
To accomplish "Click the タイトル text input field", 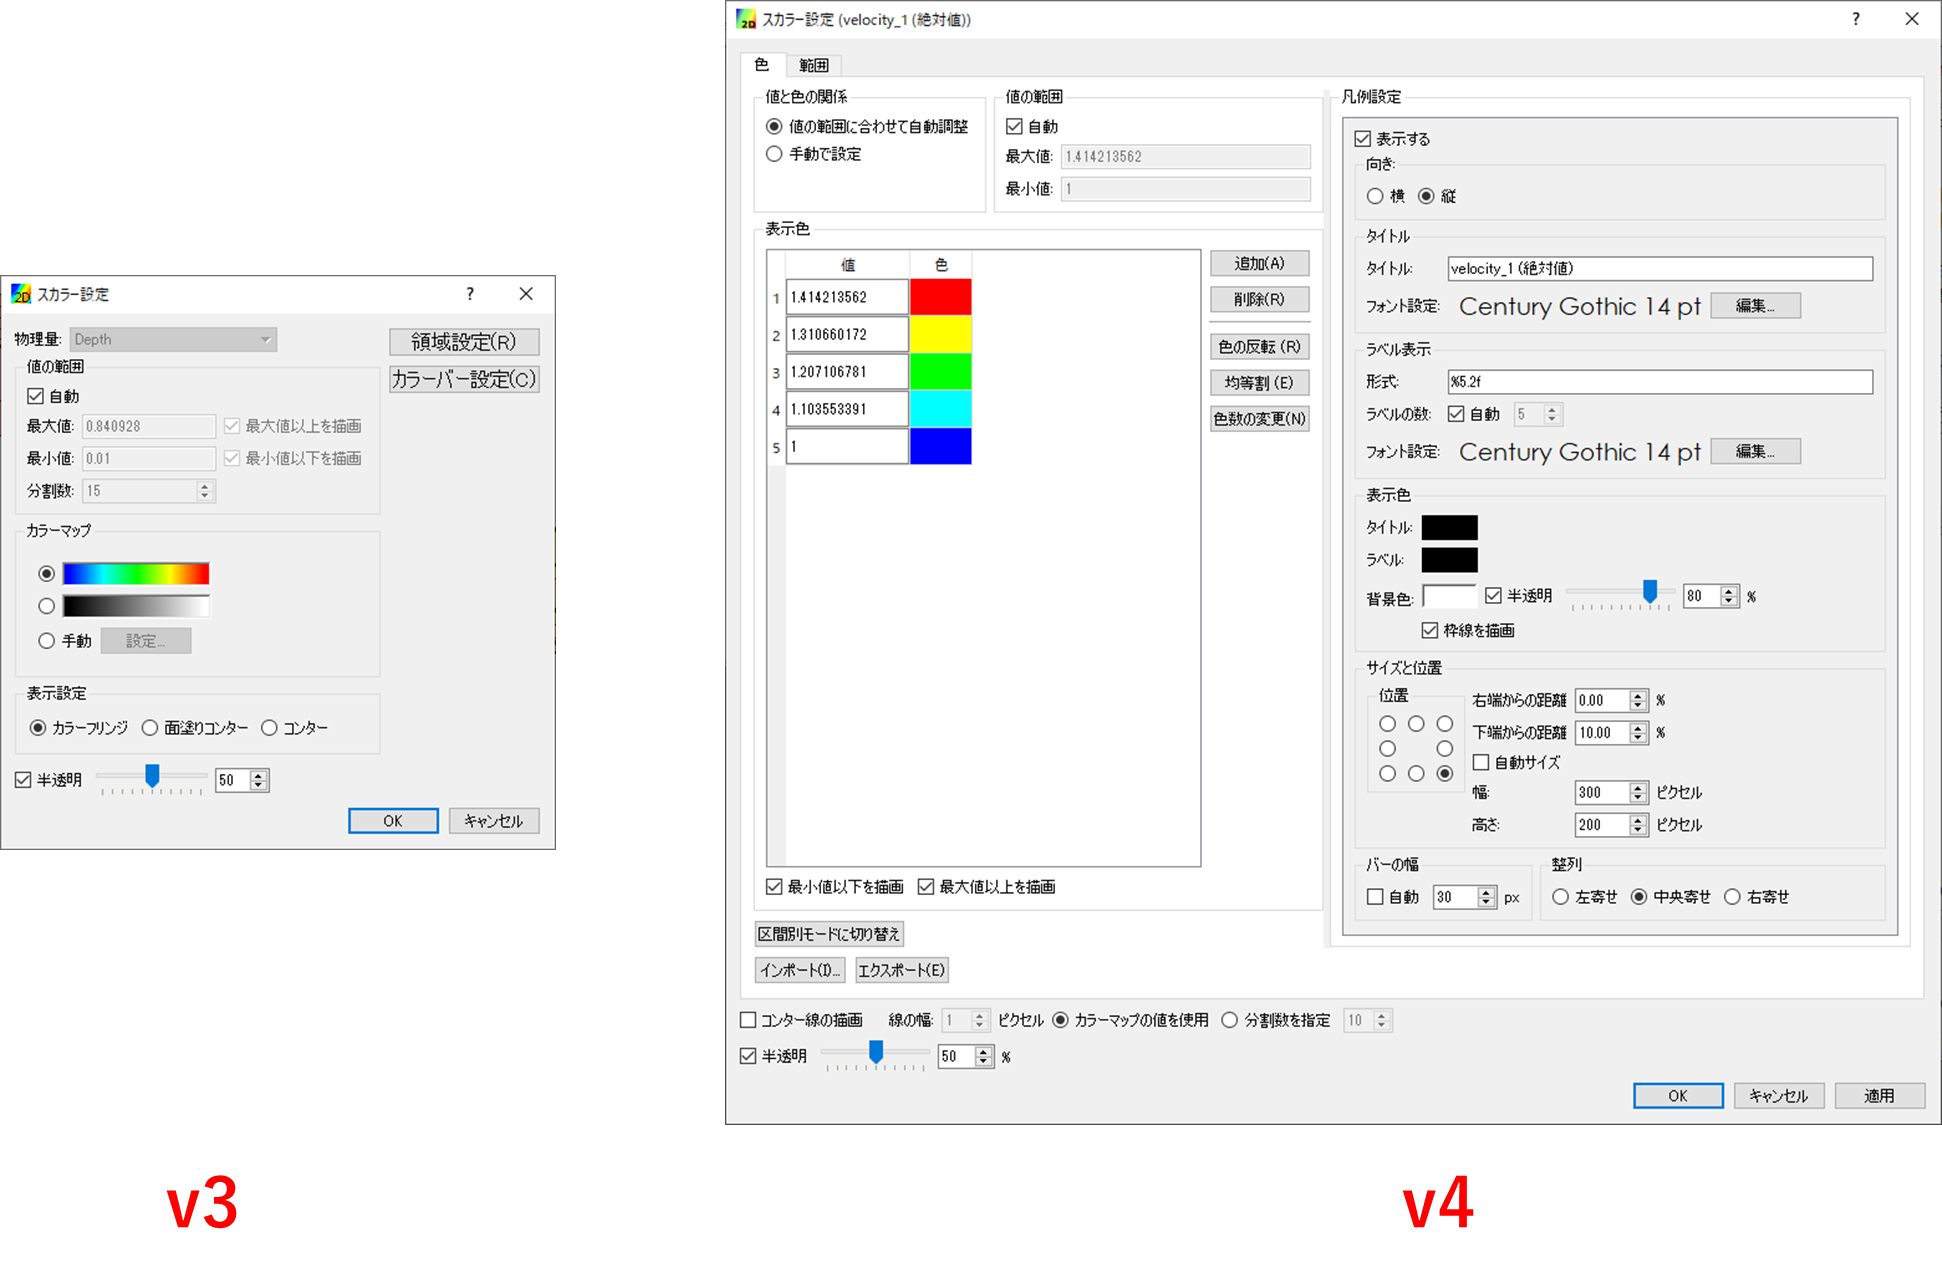I will click(x=1659, y=269).
